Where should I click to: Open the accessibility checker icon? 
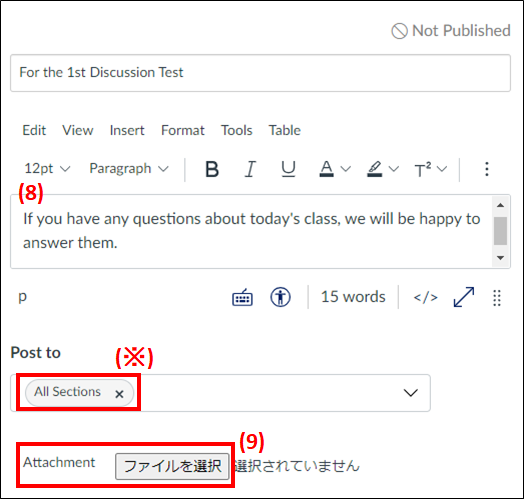(280, 297)
